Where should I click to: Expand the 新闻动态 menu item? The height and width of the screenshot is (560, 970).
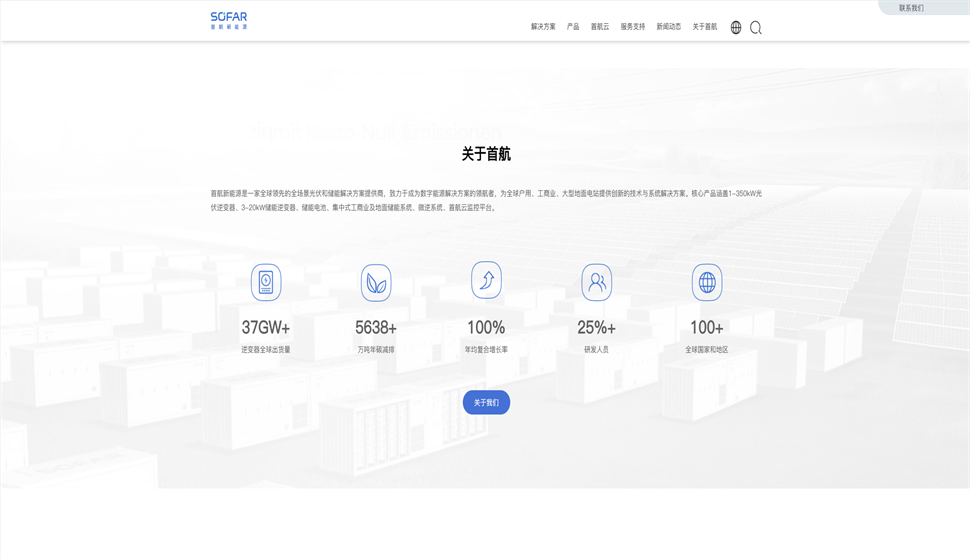(669, 27)
